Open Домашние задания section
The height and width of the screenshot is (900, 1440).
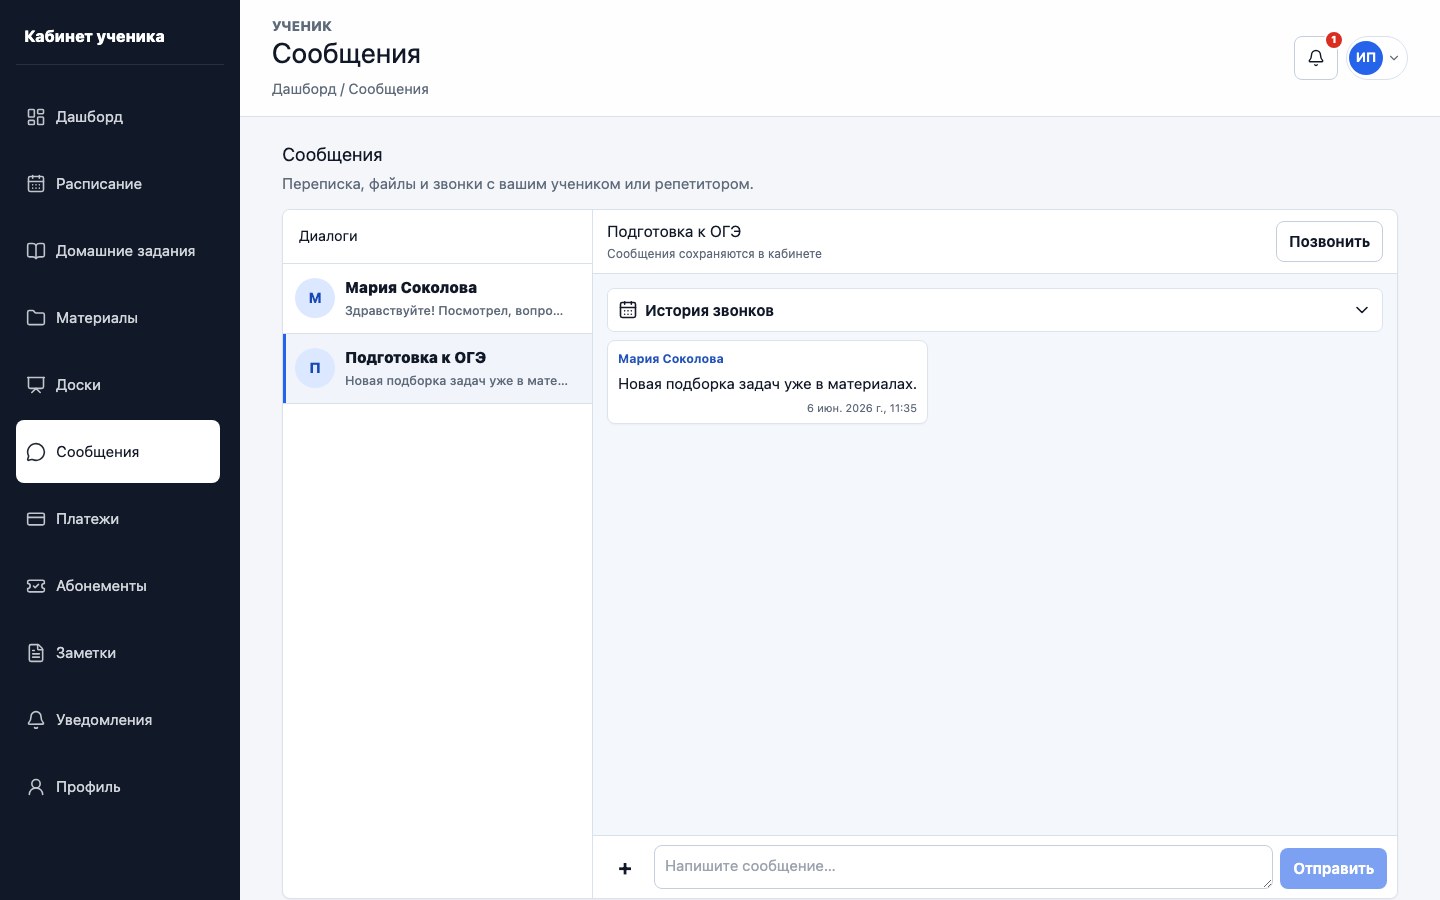tap(118, 251)
